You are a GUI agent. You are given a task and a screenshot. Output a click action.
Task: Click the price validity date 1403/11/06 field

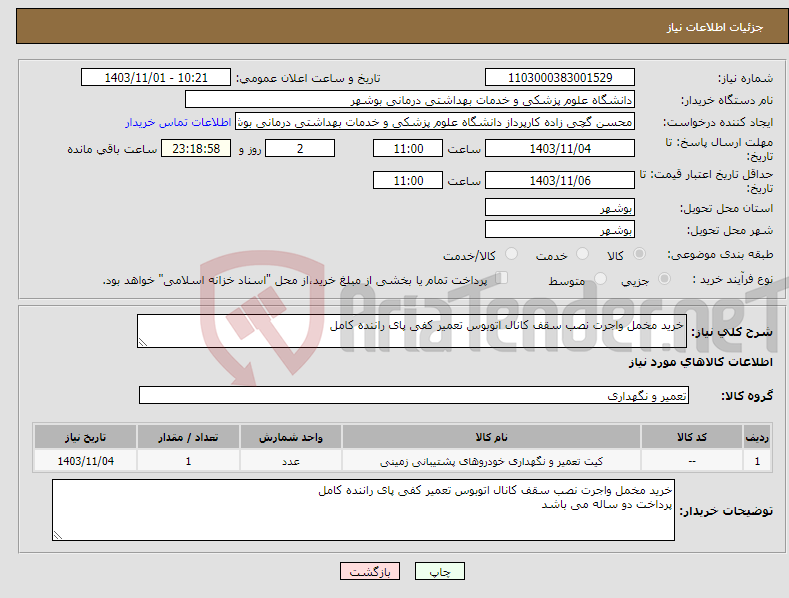tap(560, 180)
